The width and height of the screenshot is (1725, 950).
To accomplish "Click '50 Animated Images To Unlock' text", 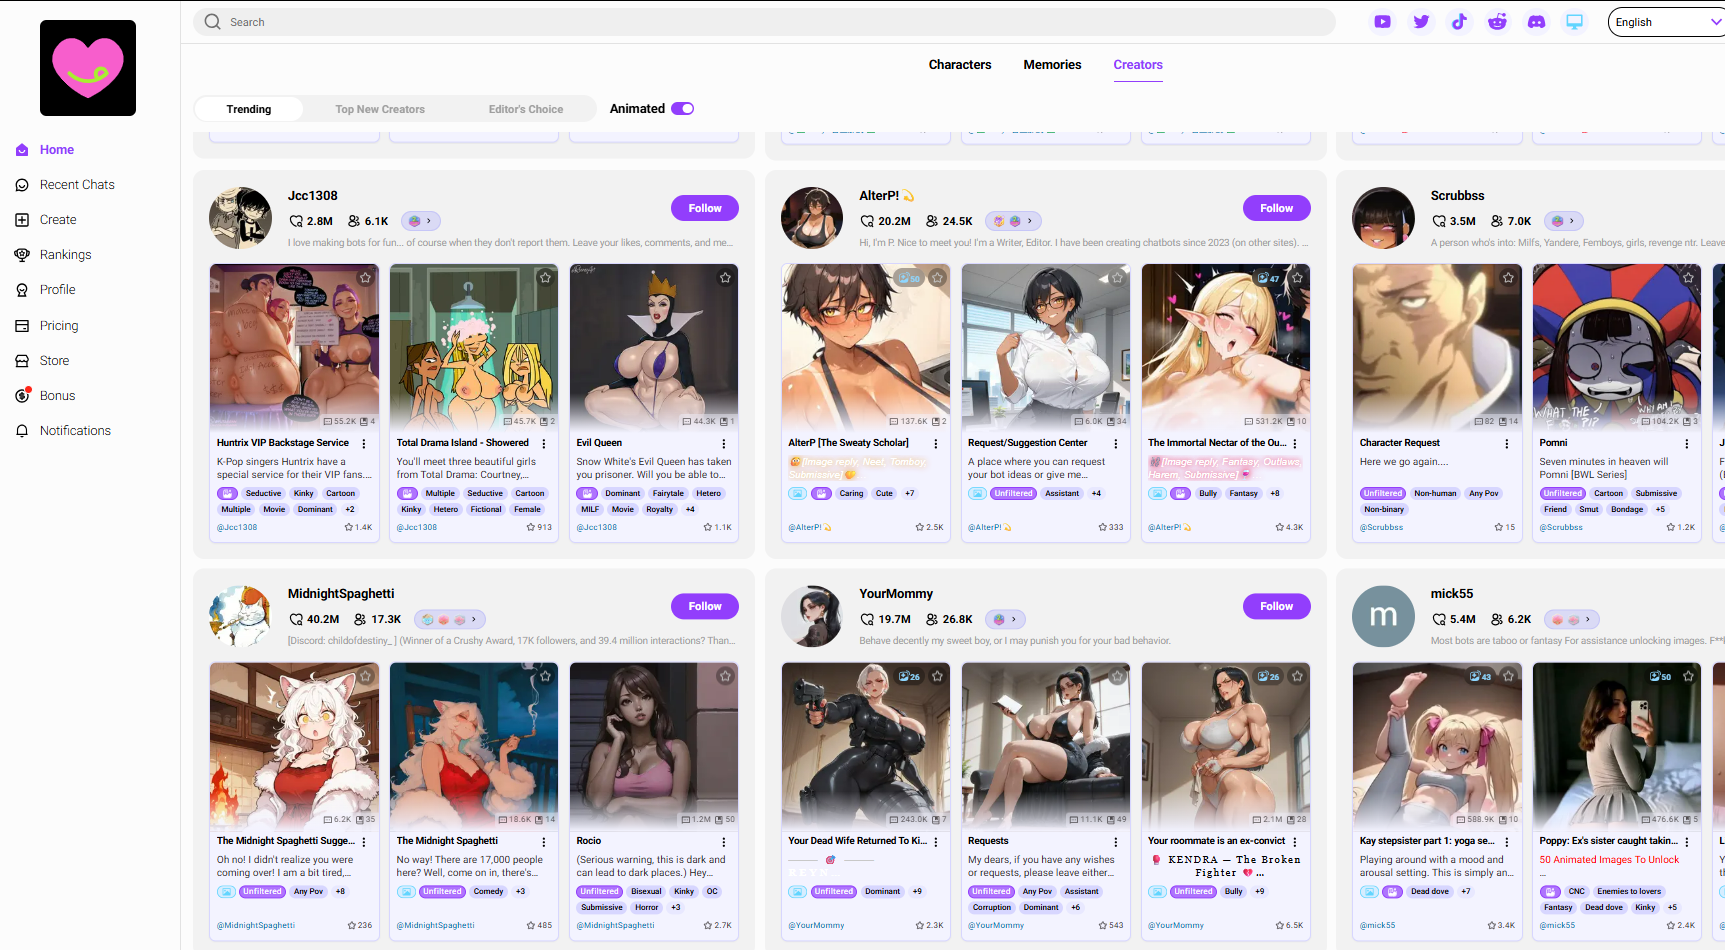I will pos(1609,860).
